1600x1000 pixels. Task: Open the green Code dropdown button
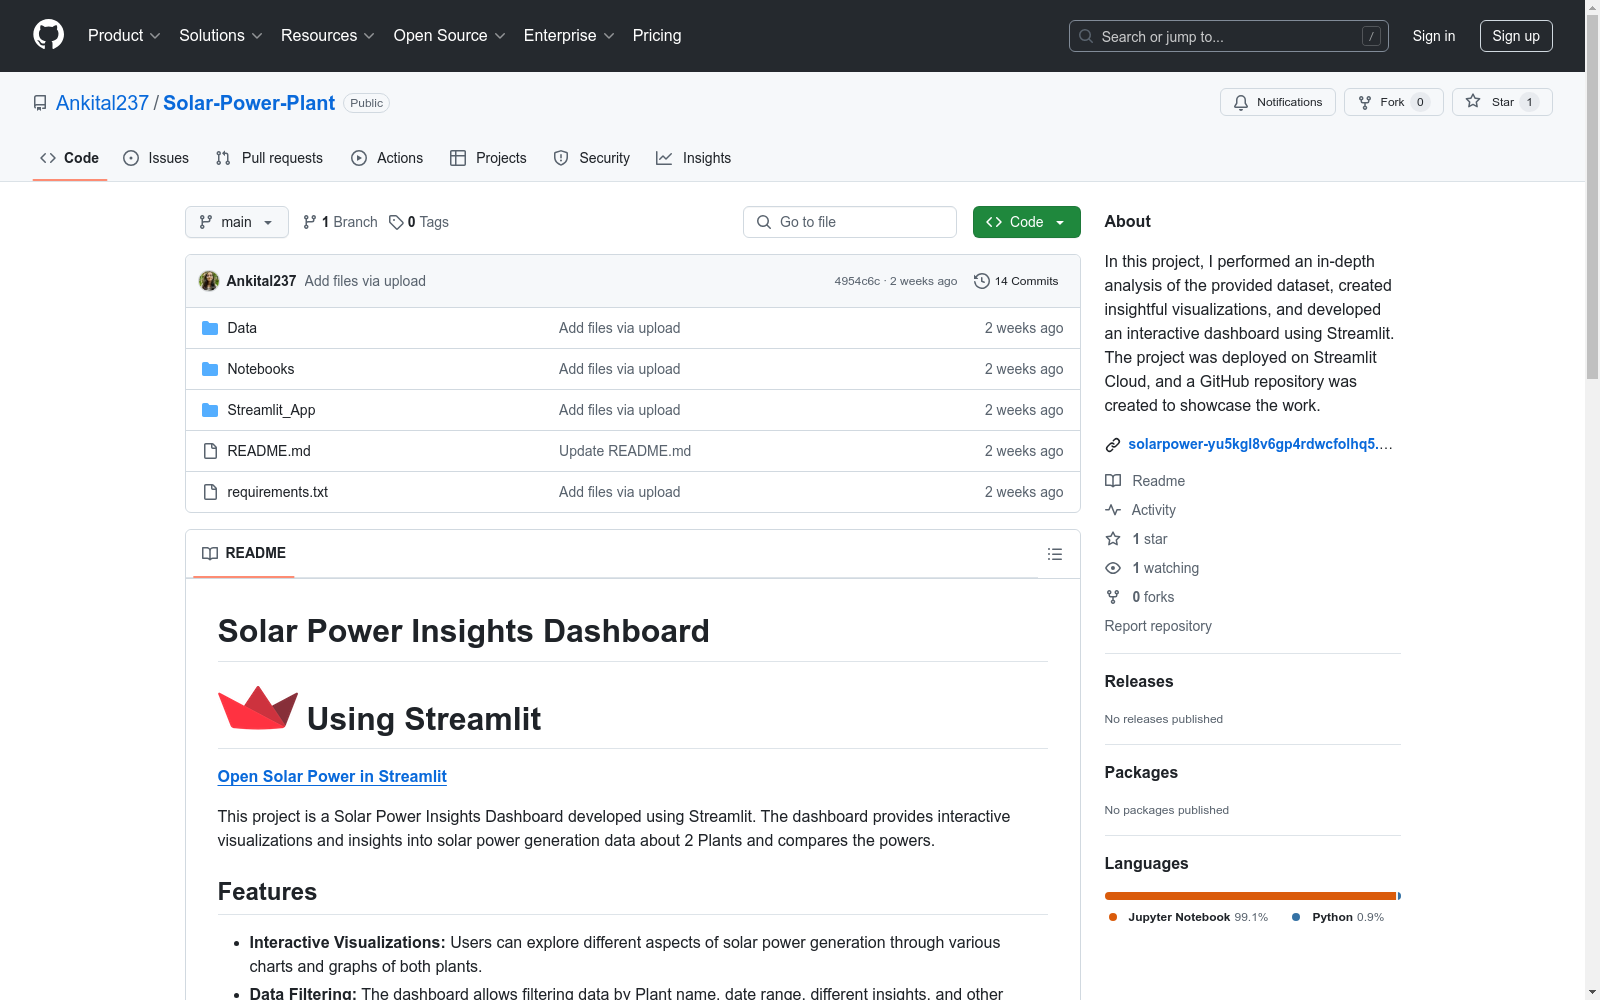pos(1026,222)
